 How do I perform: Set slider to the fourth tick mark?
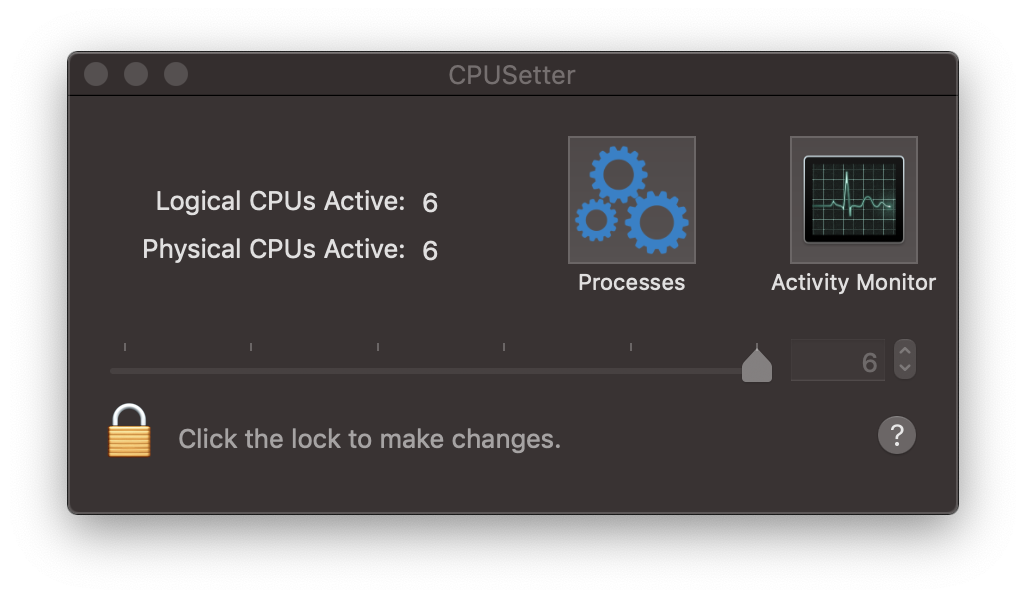(x=504, y=370)
